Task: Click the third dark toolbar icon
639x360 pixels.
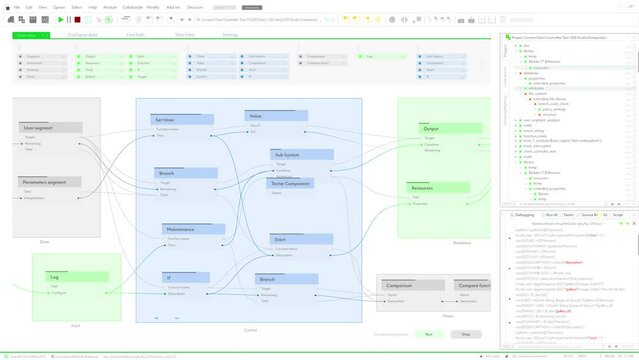Action: pyautogui.click(x=33, y=20)
